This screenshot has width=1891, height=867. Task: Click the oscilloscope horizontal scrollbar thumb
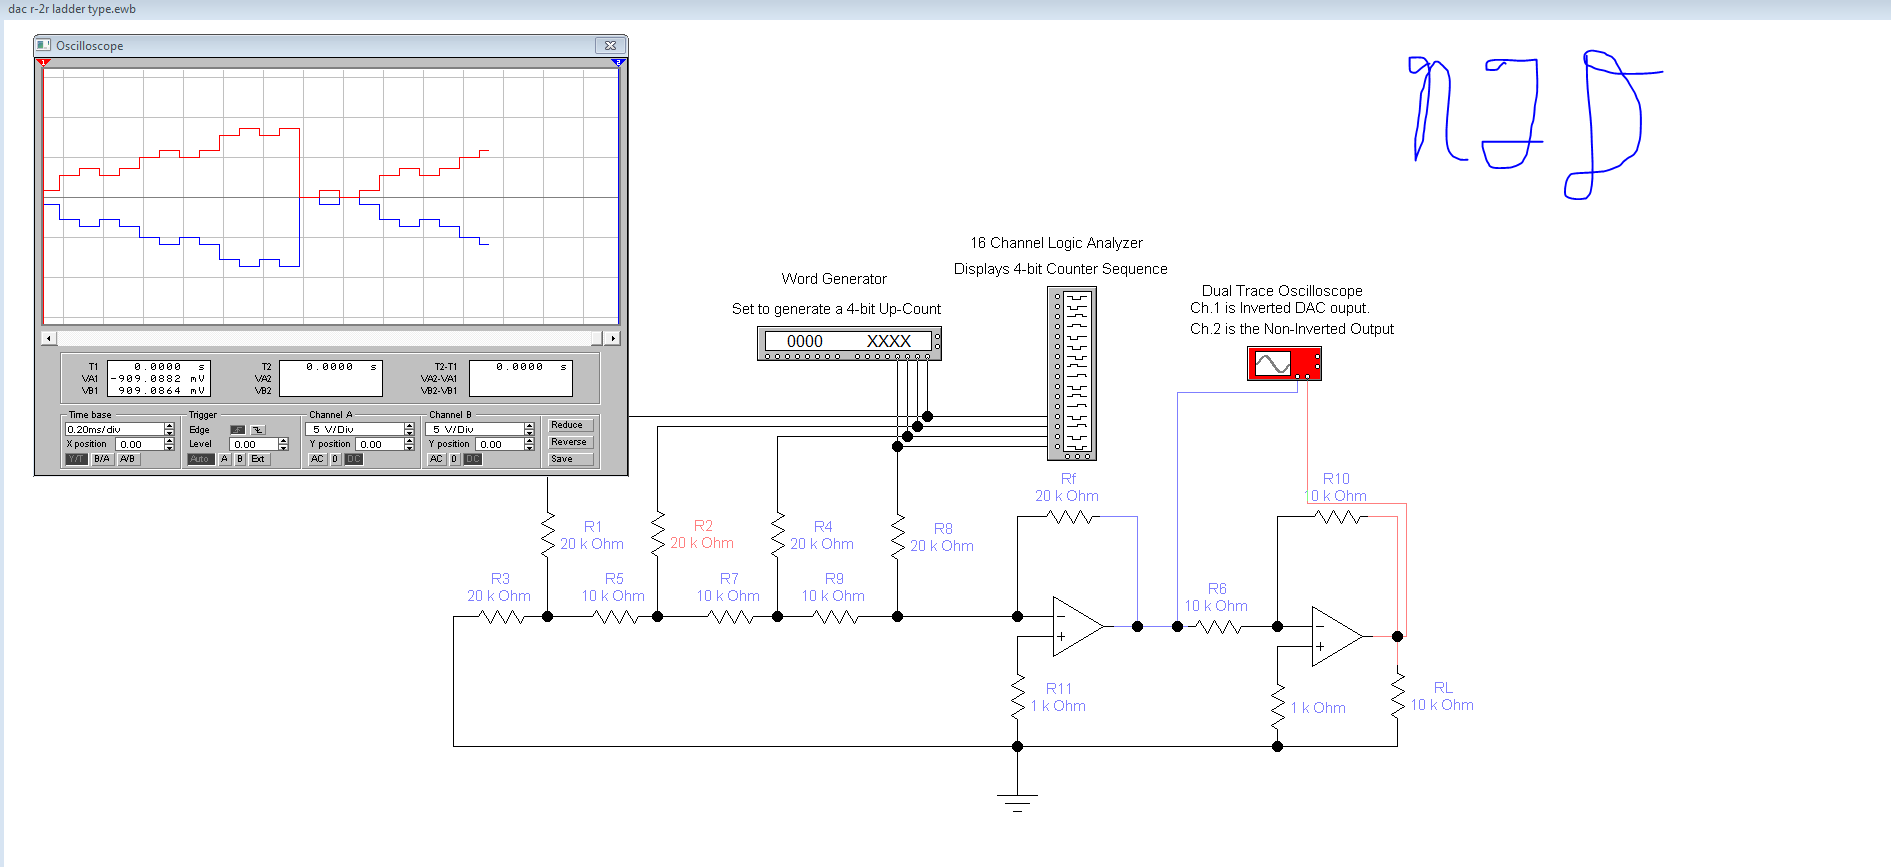pos(598,338)
